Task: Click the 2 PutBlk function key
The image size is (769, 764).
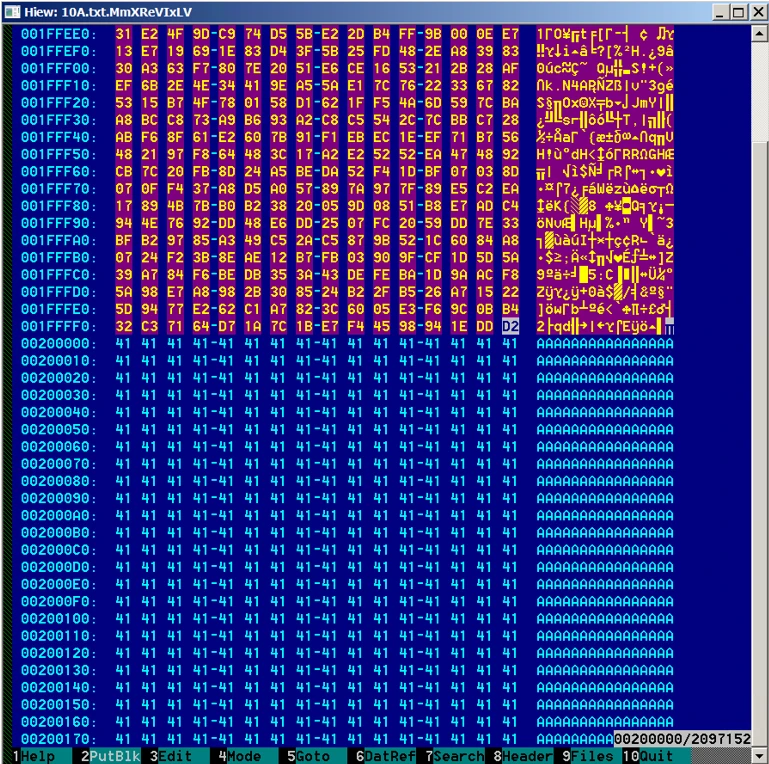Action: point(111,756)
